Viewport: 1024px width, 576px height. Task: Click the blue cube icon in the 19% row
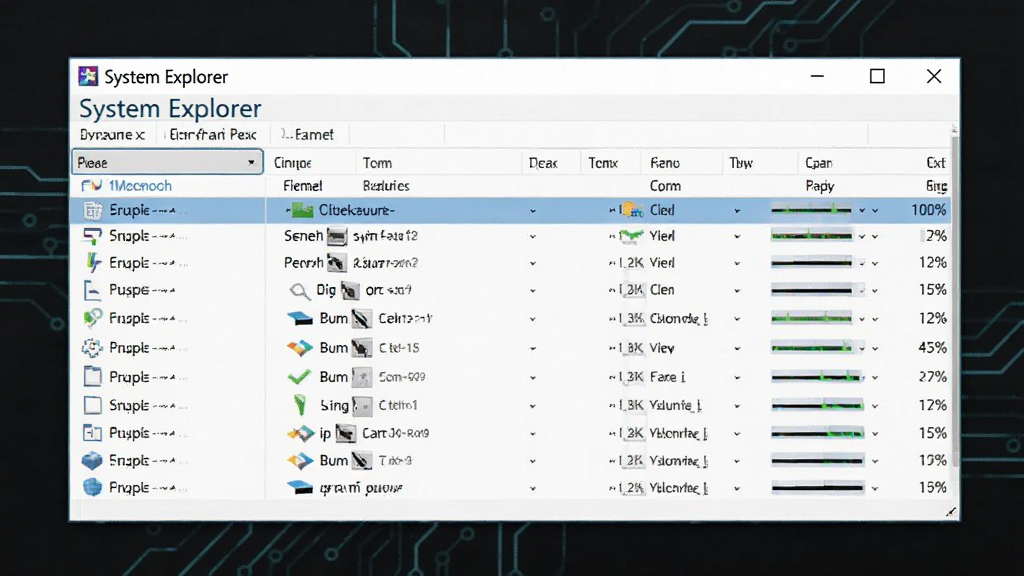point(92,460)
